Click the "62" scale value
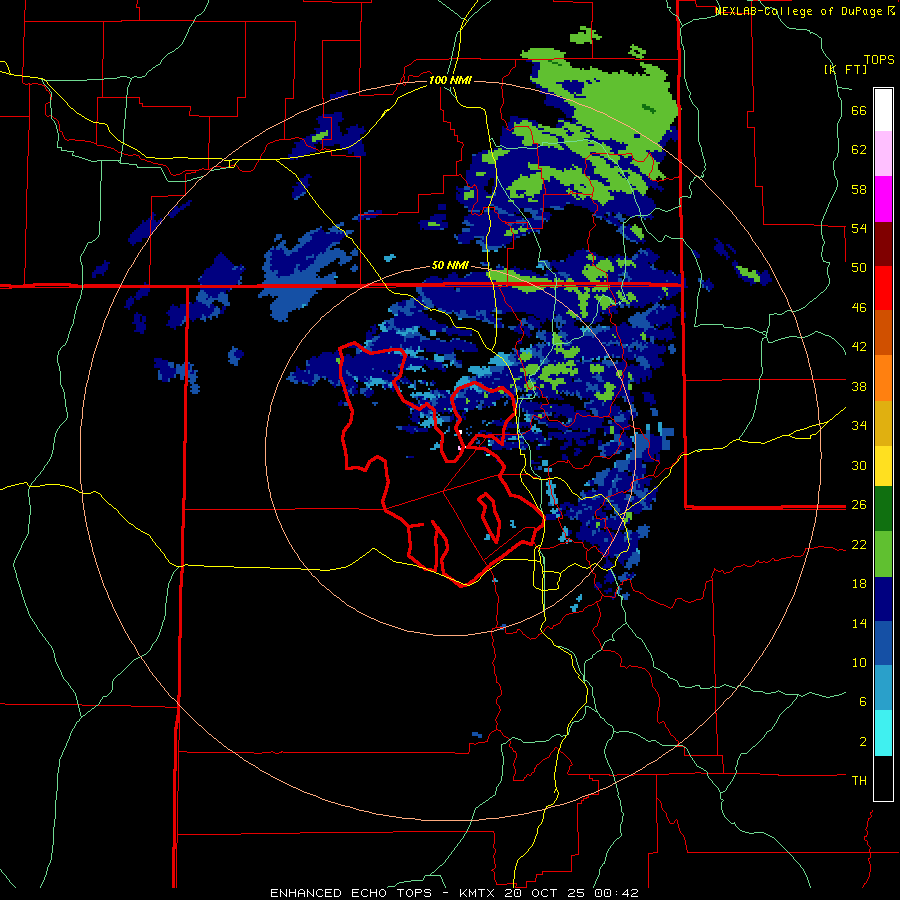900x900 pixels. (x=859, y=150)
